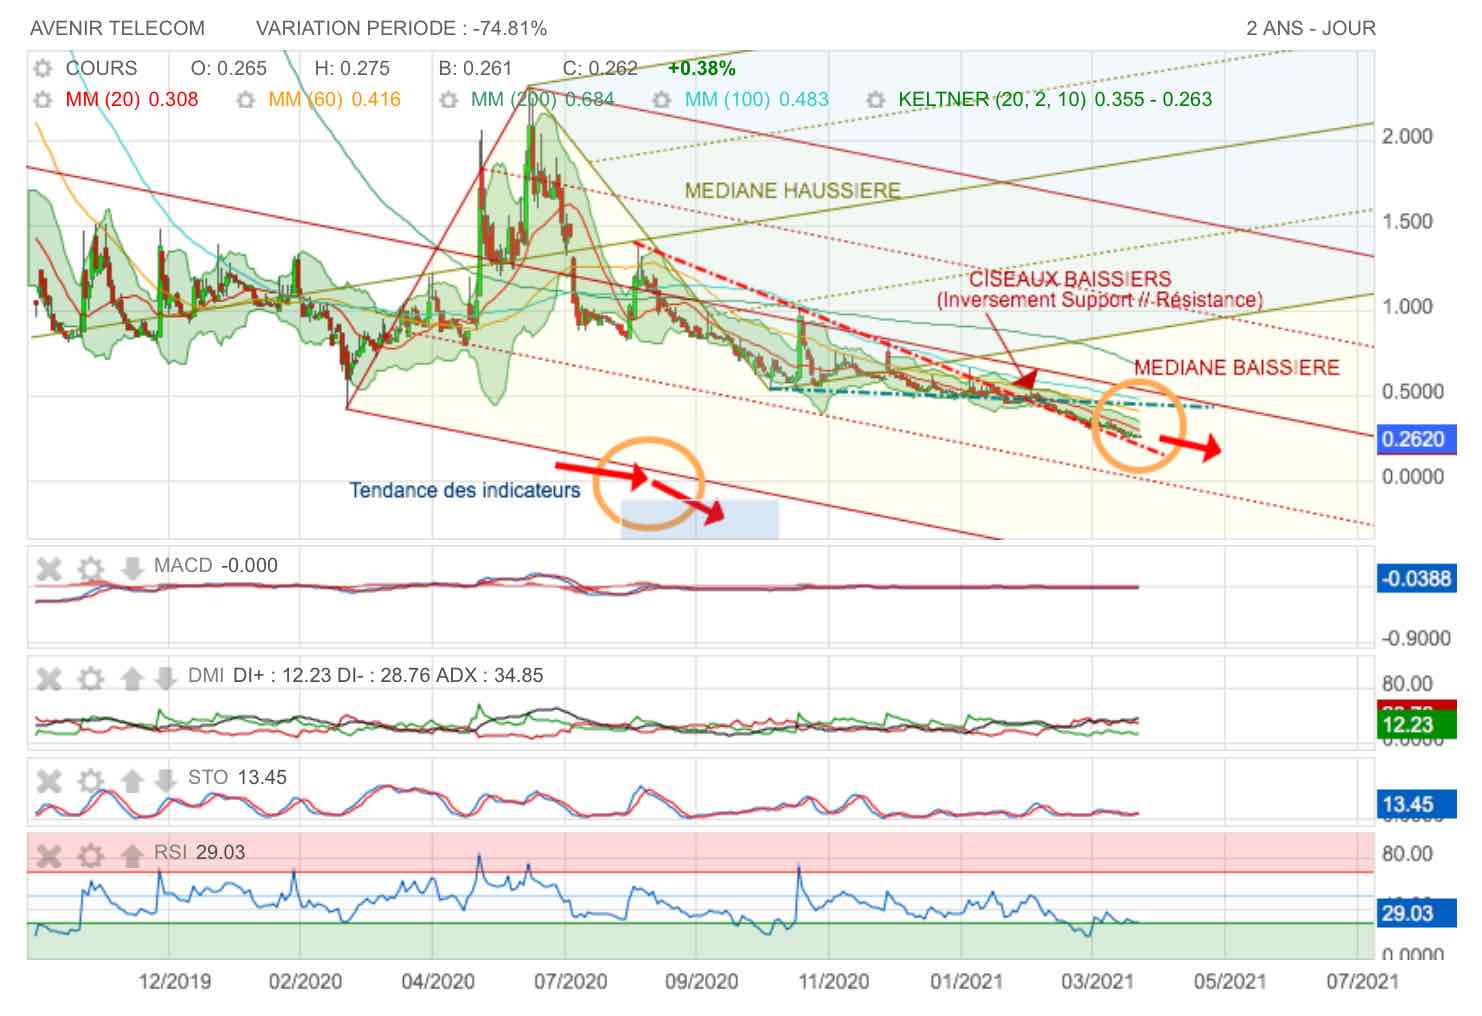Viewport: 1482px width, 1016px height.
Task: Open settings gear for MM (60)
Action: click(246, 100)
